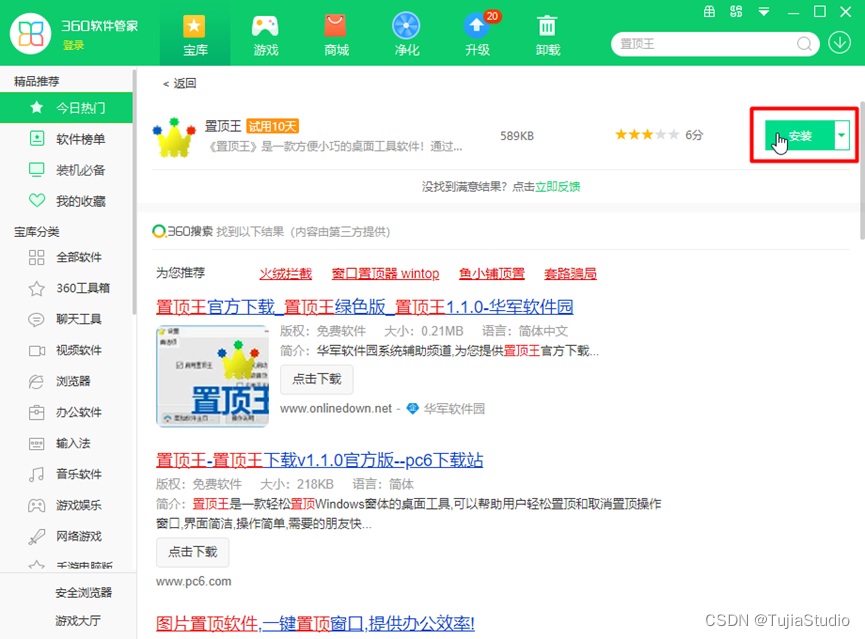Open 安全浏览器 at sidebar bottom
Screen dimensions: 865x639
83,593
